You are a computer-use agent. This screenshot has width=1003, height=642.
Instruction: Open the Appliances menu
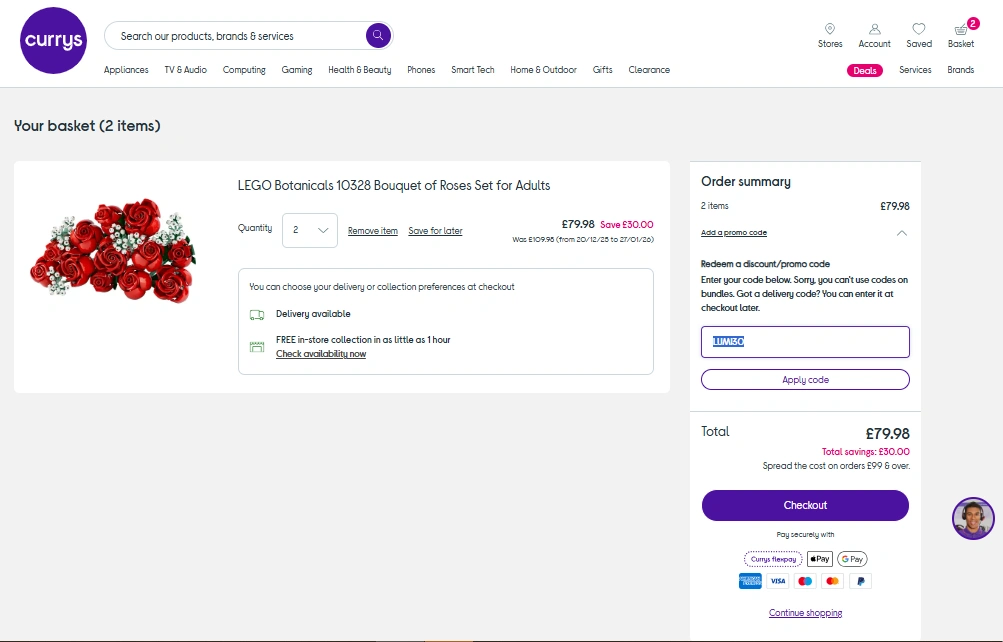coord(126,70)
